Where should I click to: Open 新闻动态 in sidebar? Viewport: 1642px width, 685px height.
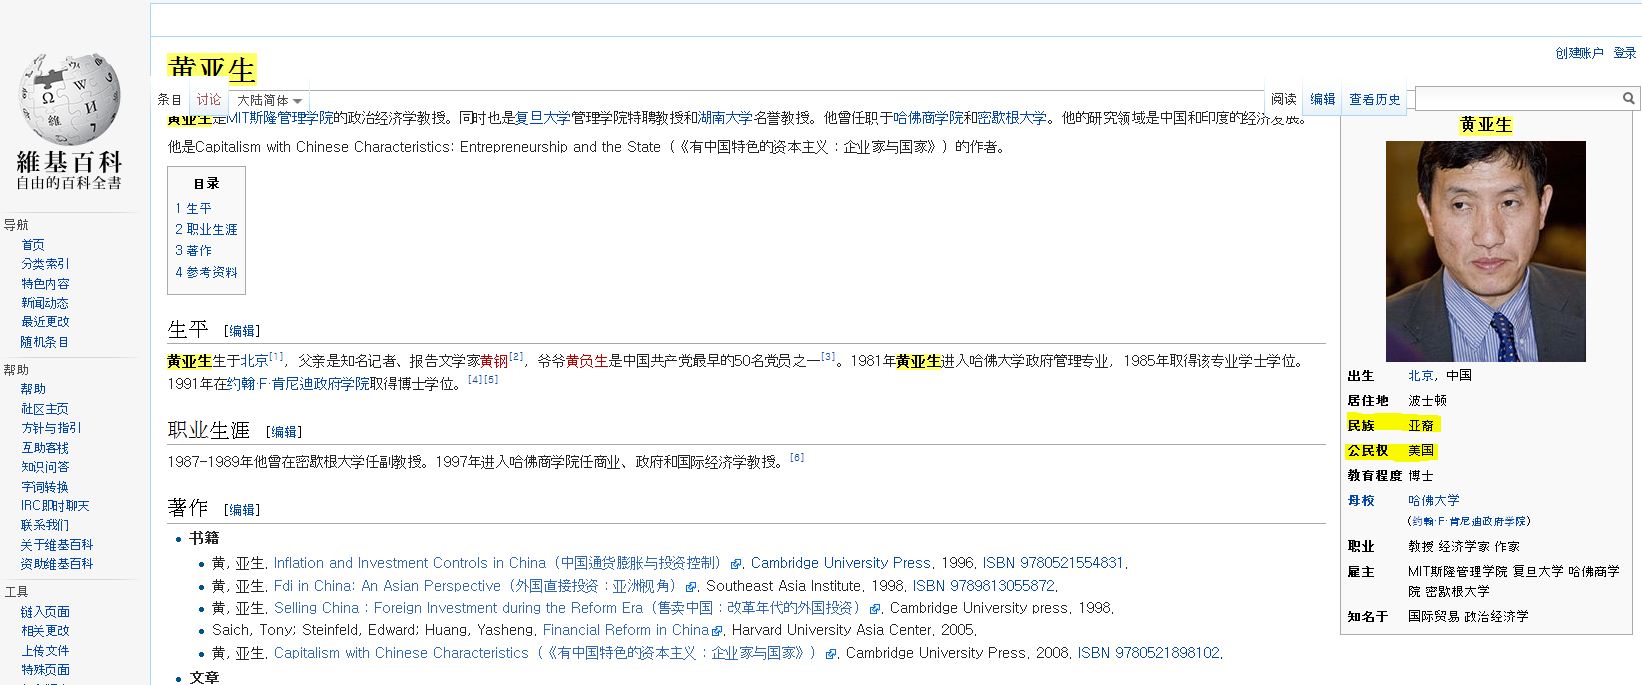(45, 303)
